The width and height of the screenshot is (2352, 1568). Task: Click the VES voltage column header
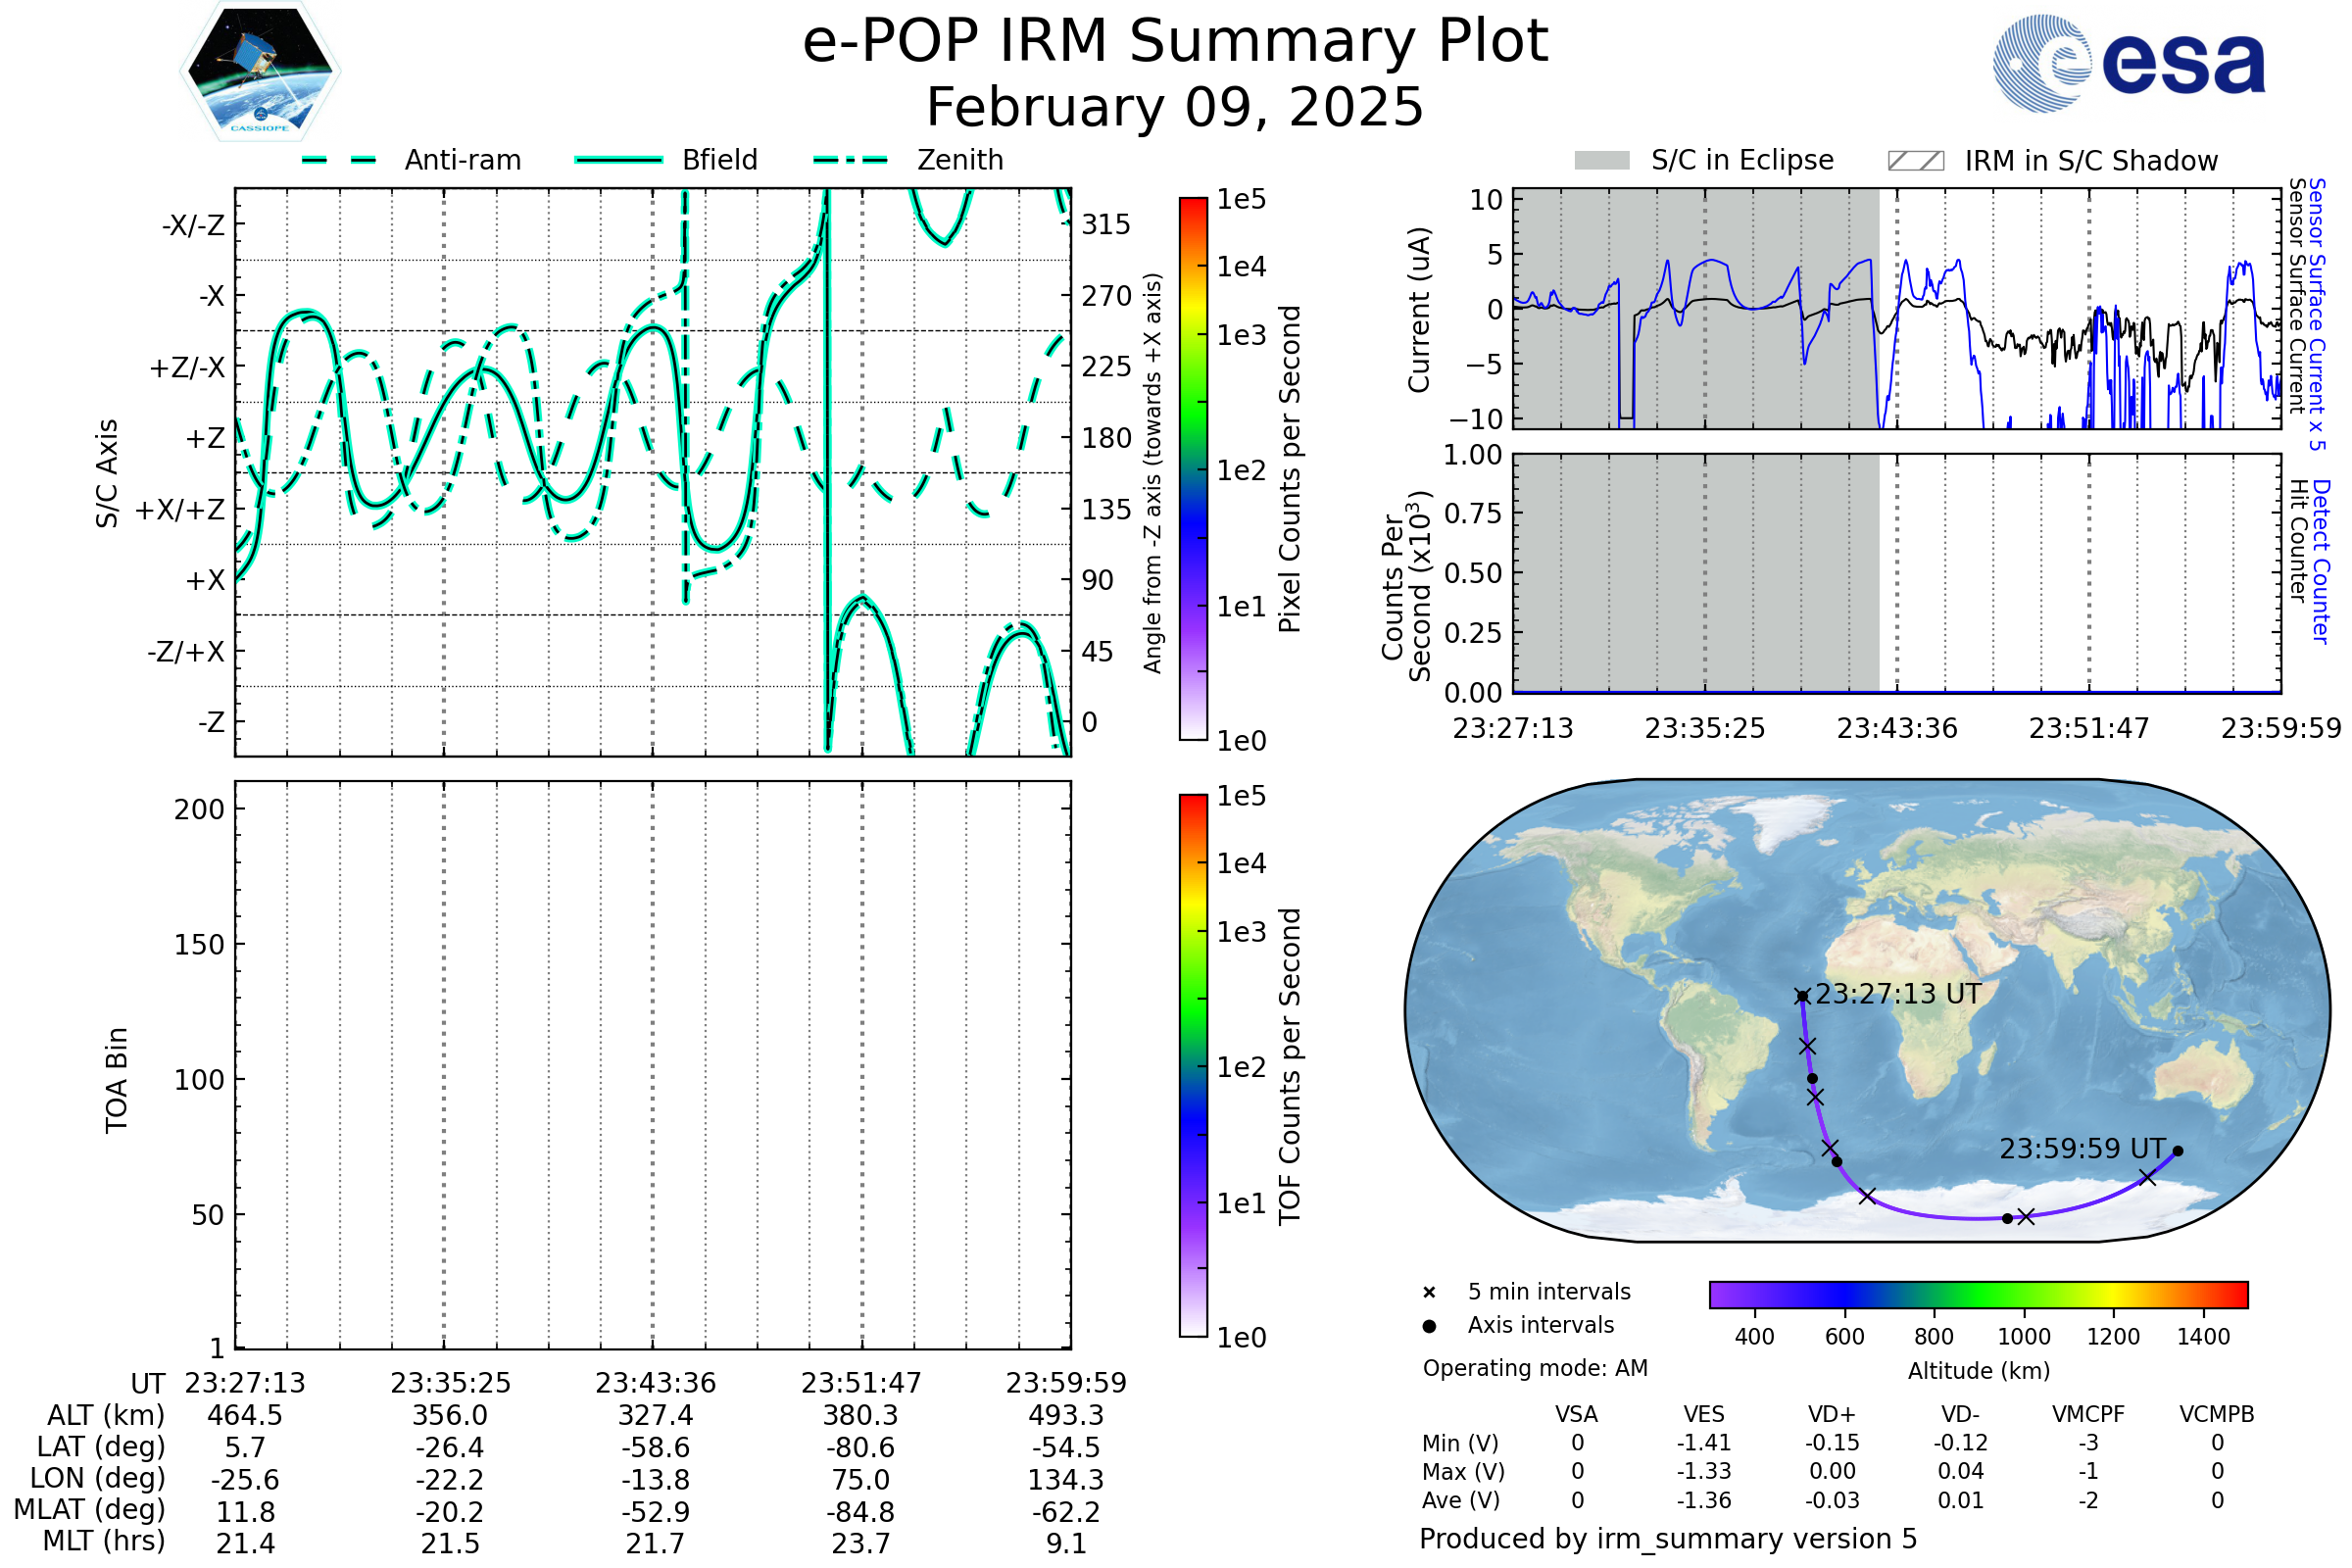click(x=1704, y=1414)
